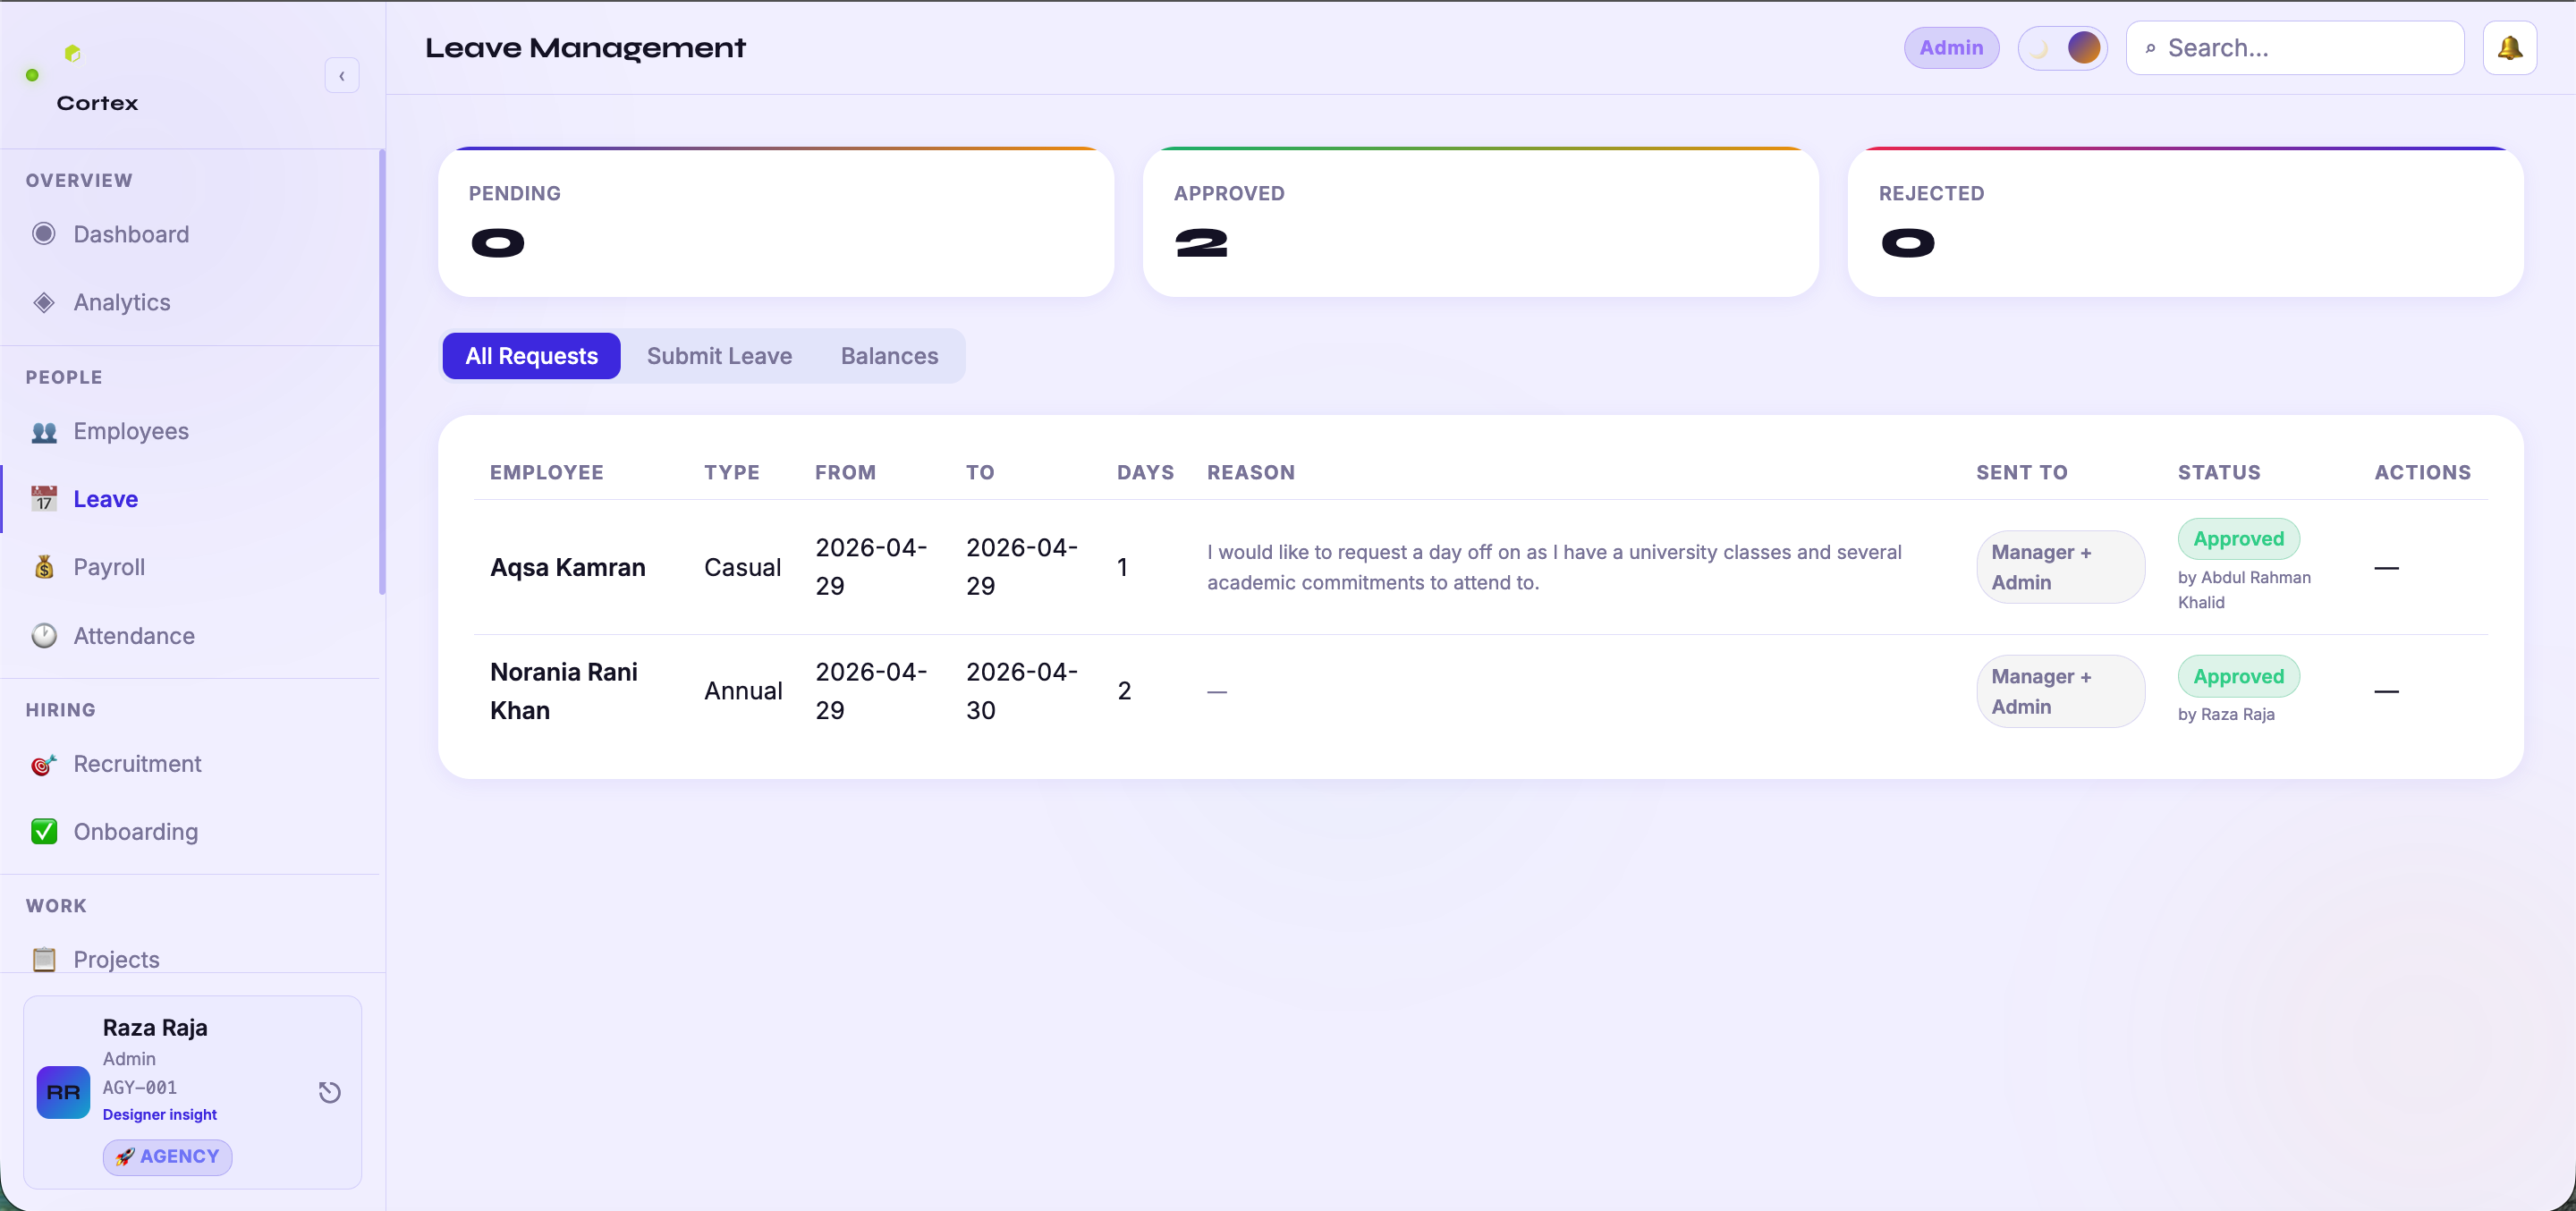This screenshot has height=1211, width=2576.
Task: Click the Leave Management page title
Action: [x=585, y=48]
